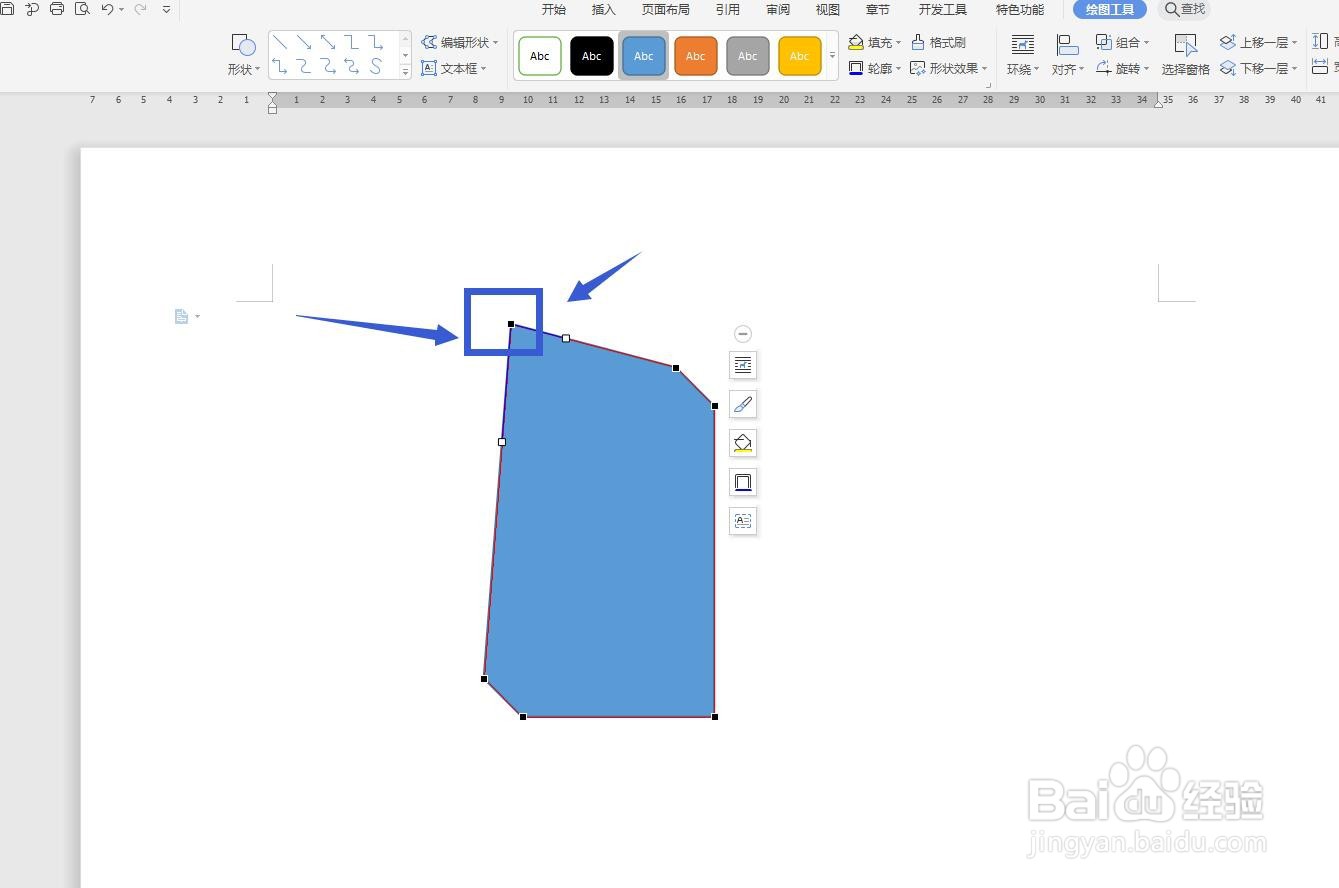Viewport: 1339px width, 888px height.
Task: Expand the shape styles gallery
Action: [832, 56]
